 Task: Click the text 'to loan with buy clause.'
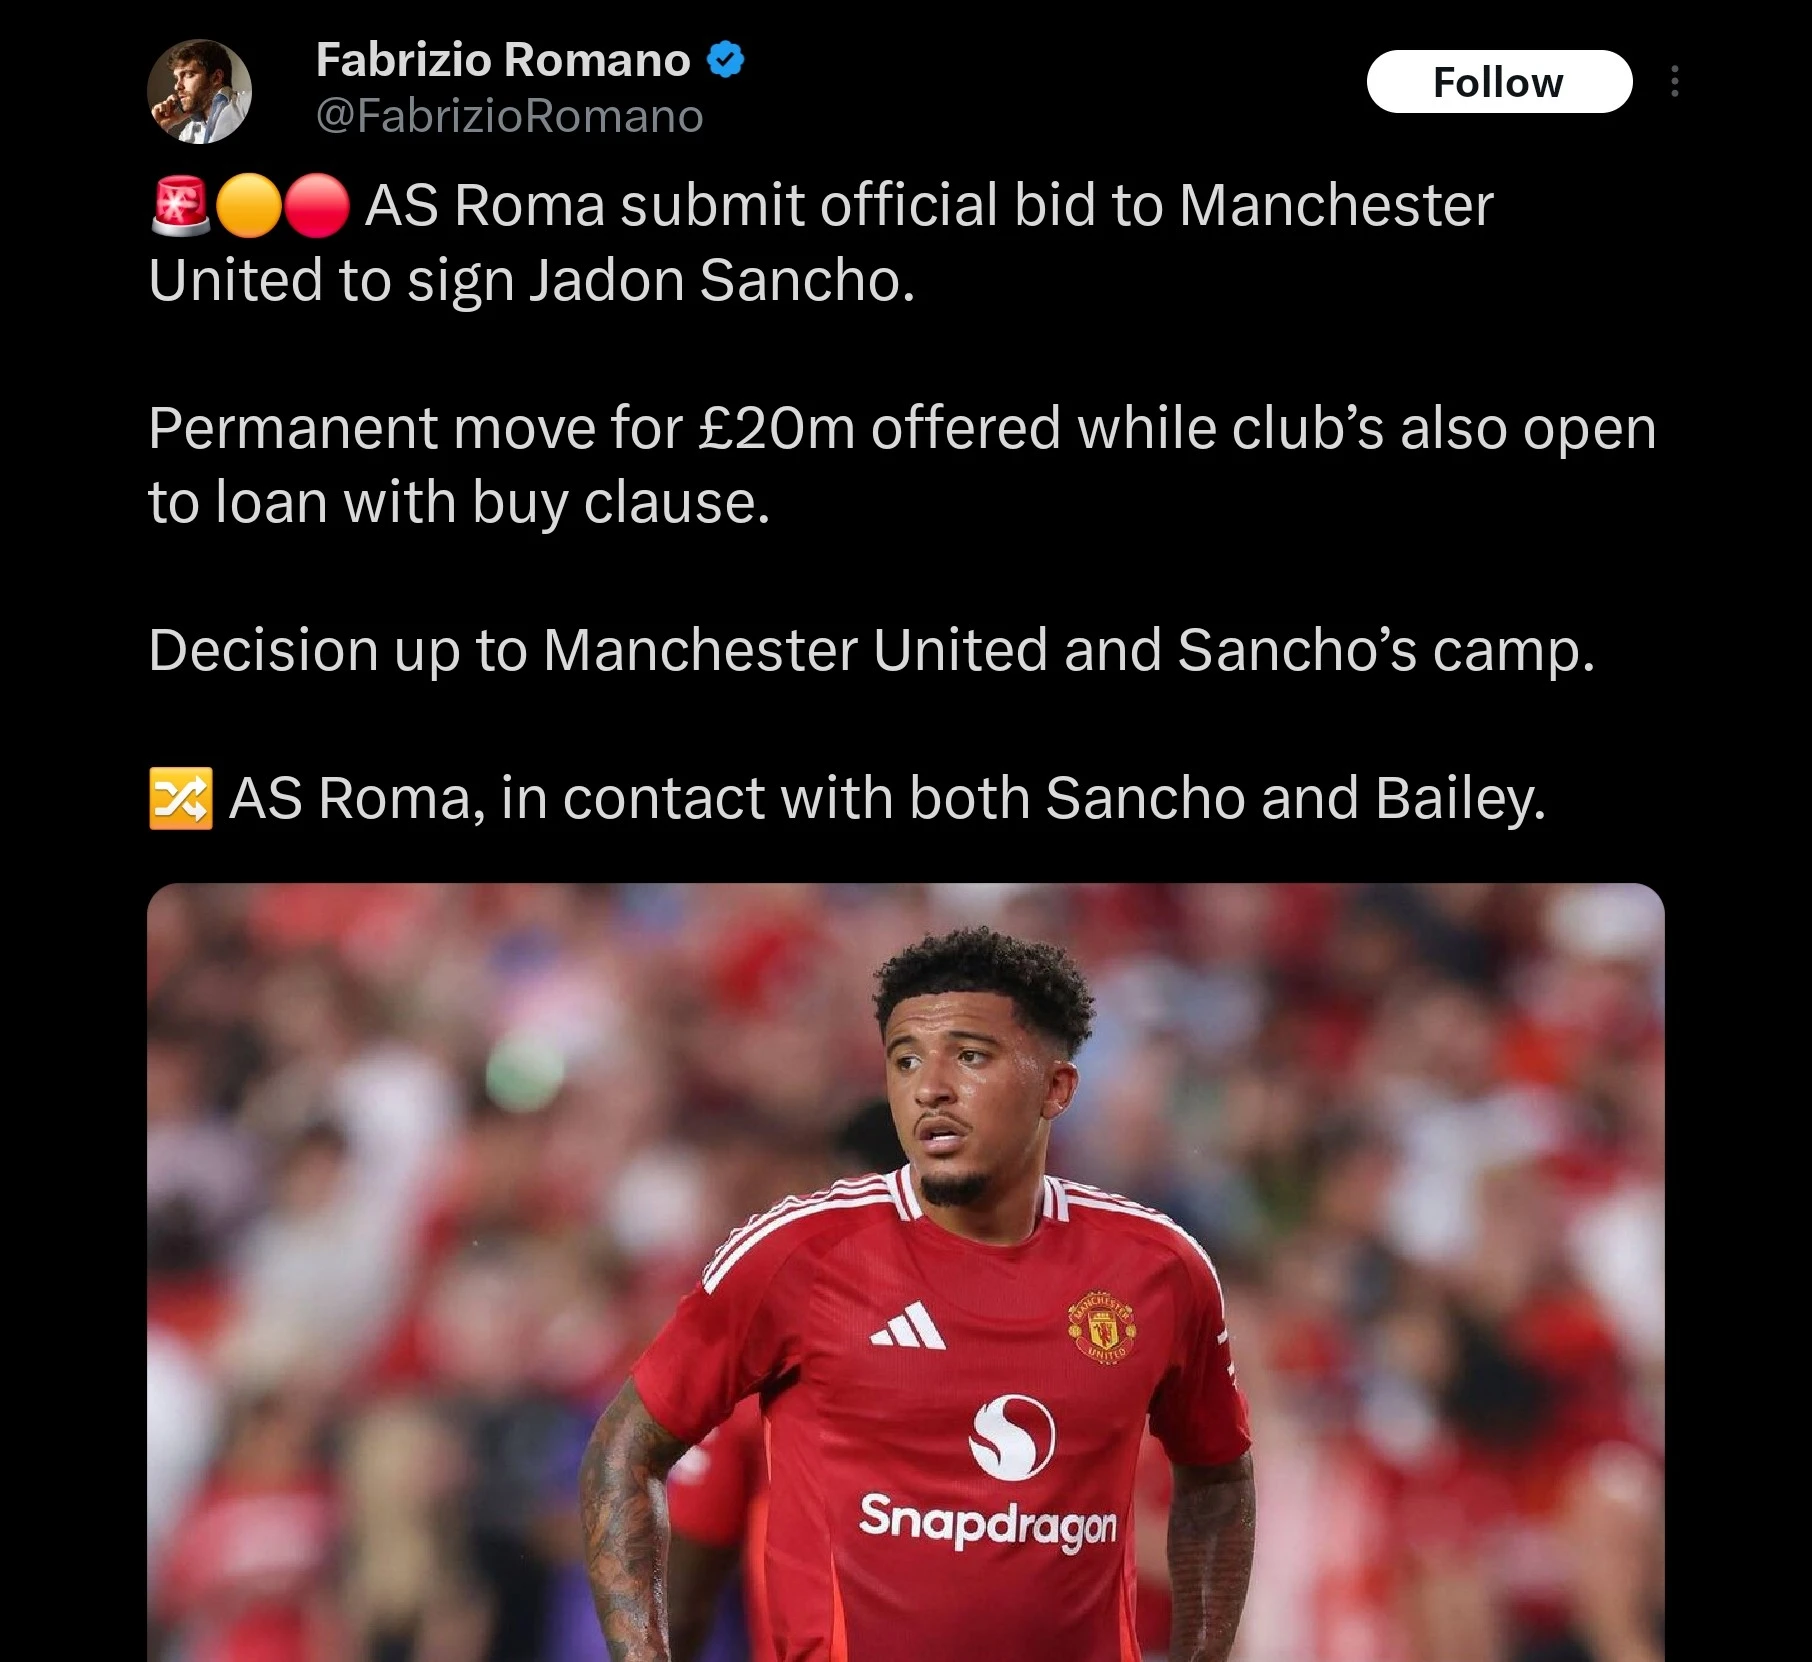[x=459, y=502]
